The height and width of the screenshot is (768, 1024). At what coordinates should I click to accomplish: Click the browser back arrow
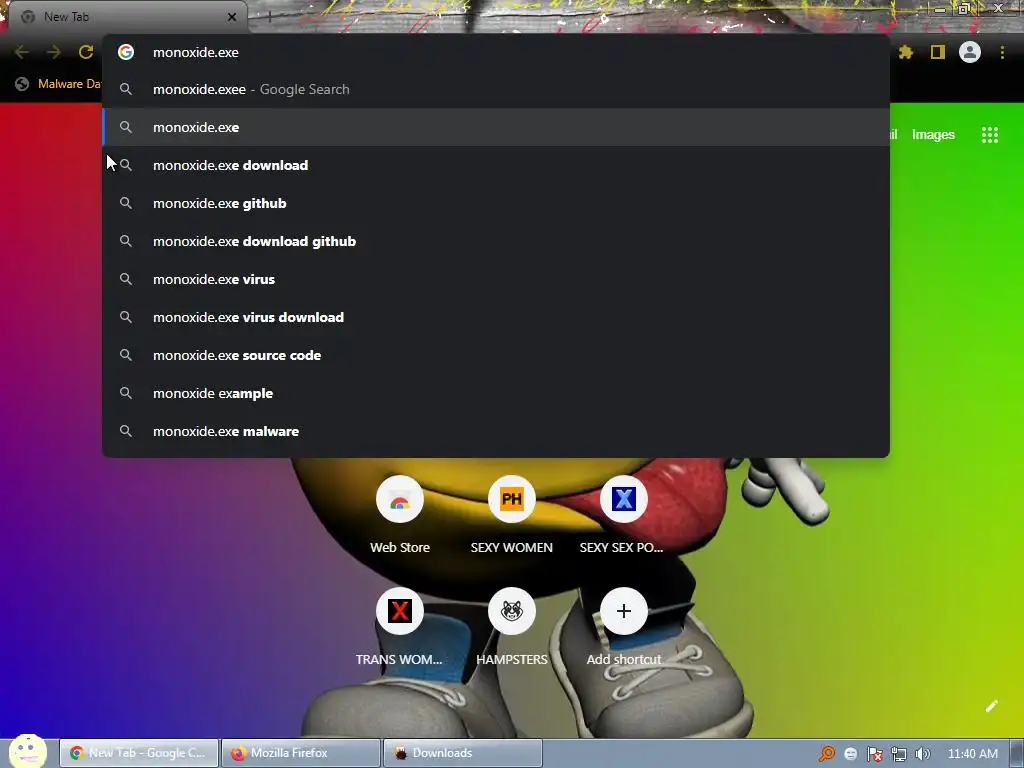click(22, 52)
